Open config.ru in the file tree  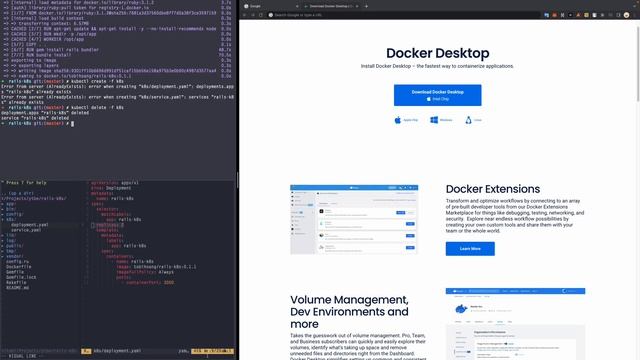[x=18, y=262]
